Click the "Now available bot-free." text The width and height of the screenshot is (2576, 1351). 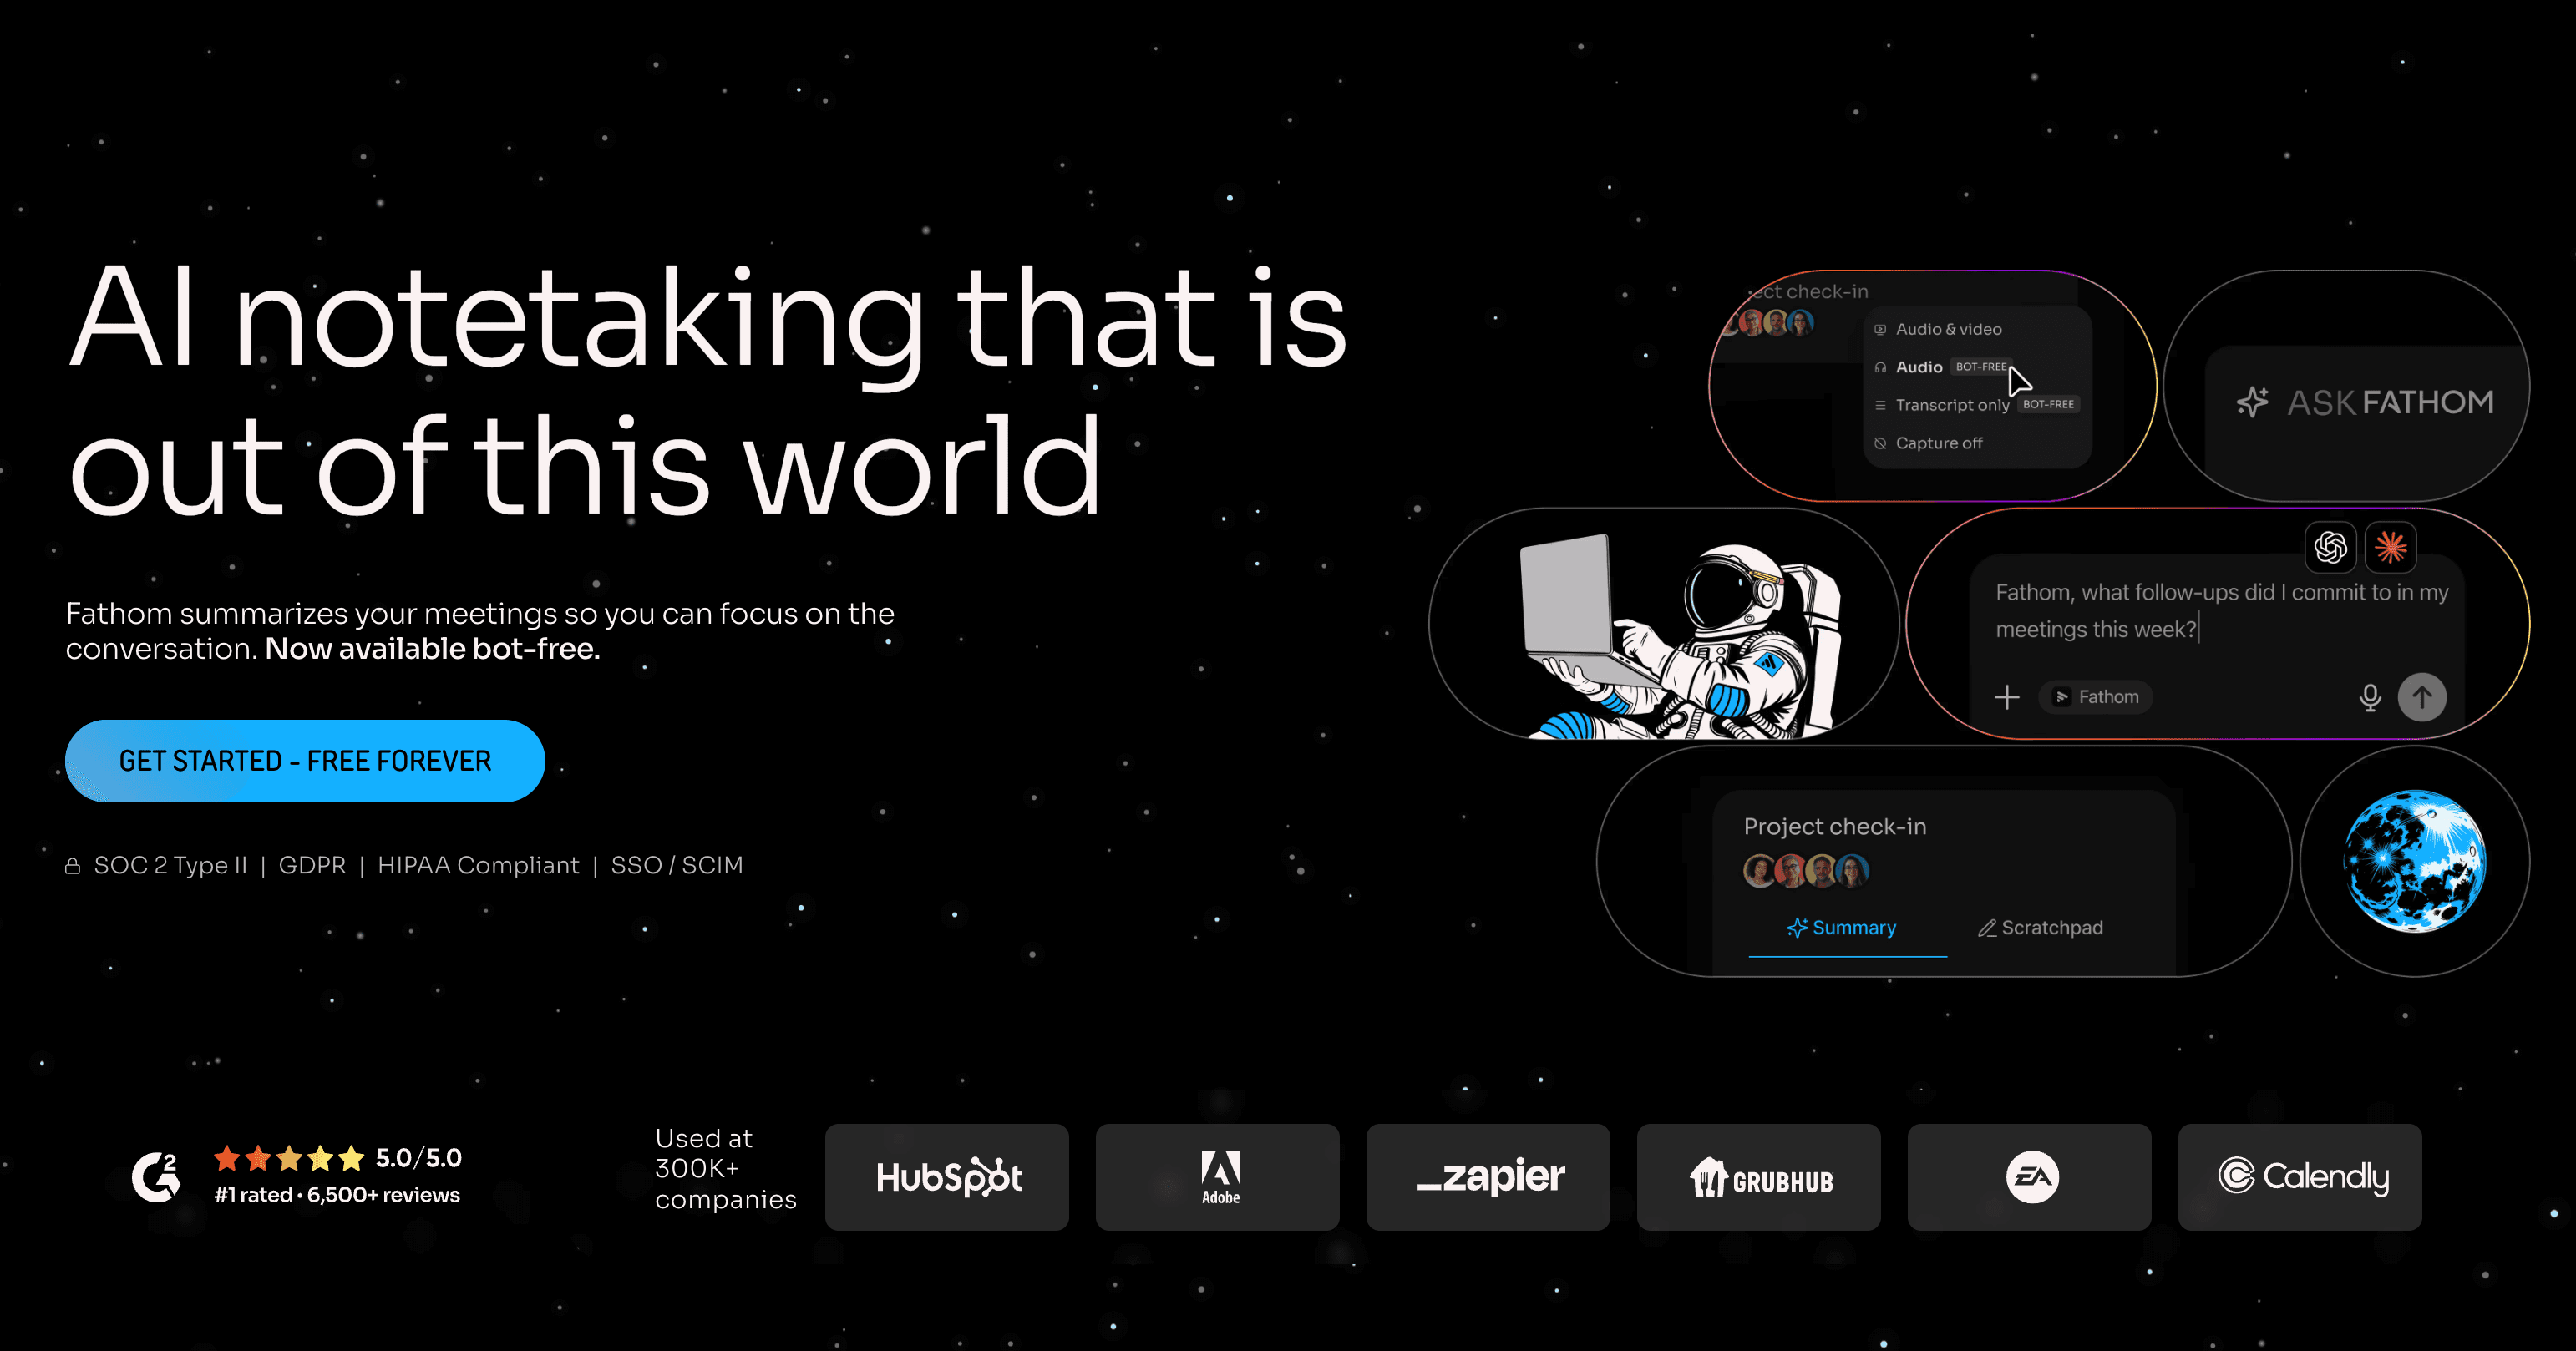tap(432, 649)
